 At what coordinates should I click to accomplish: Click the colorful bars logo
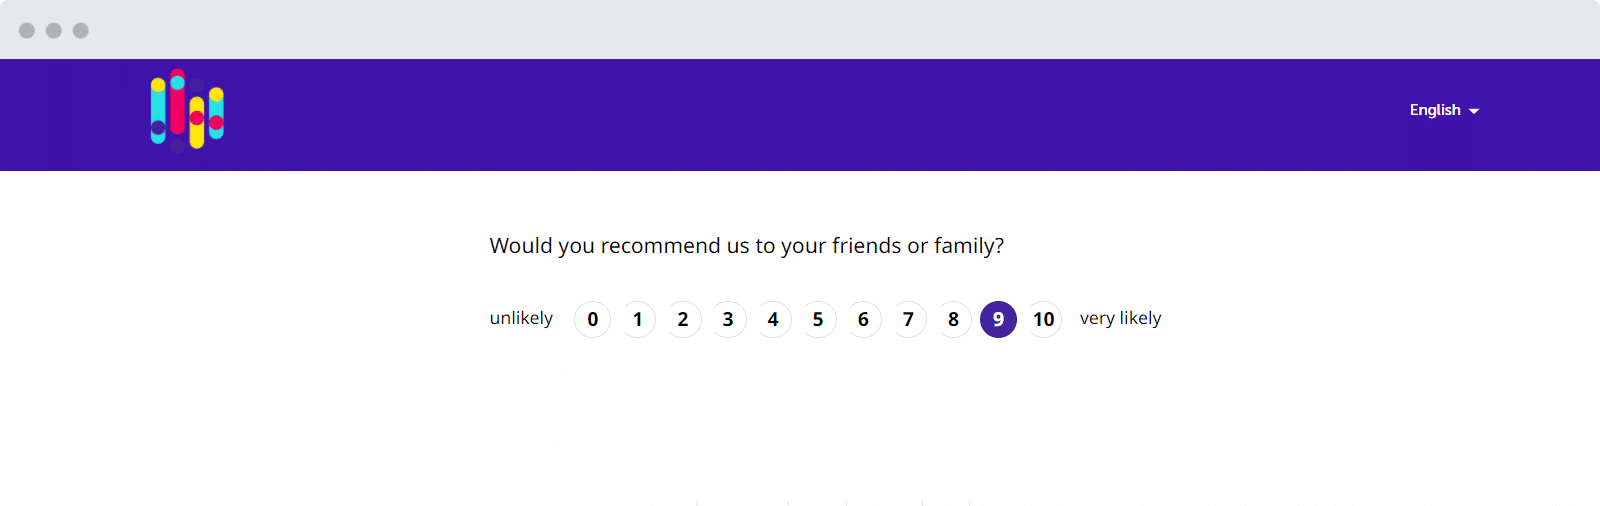click(187, 110)
